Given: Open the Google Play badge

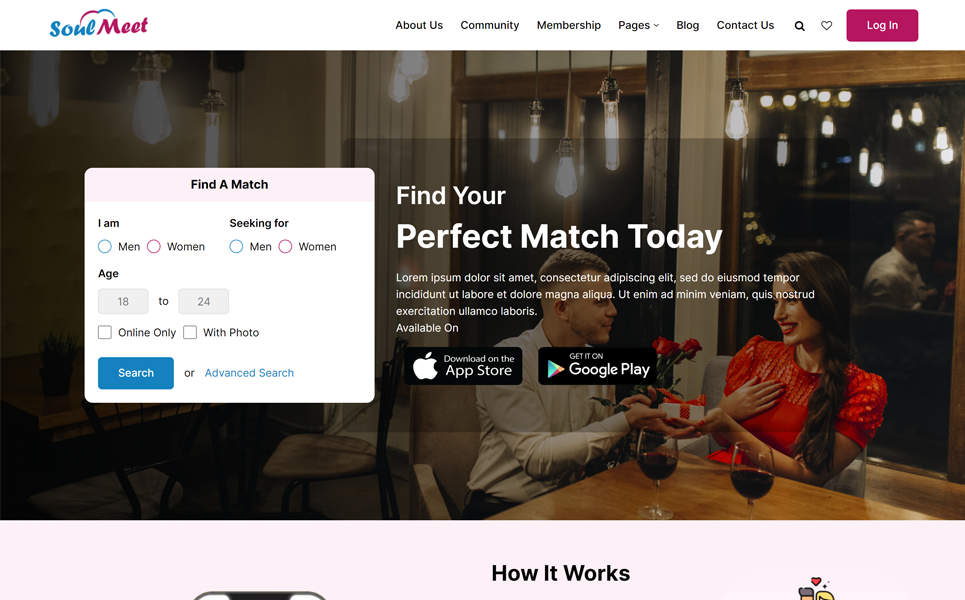Looking at the screenshot, I should point(597,366).
